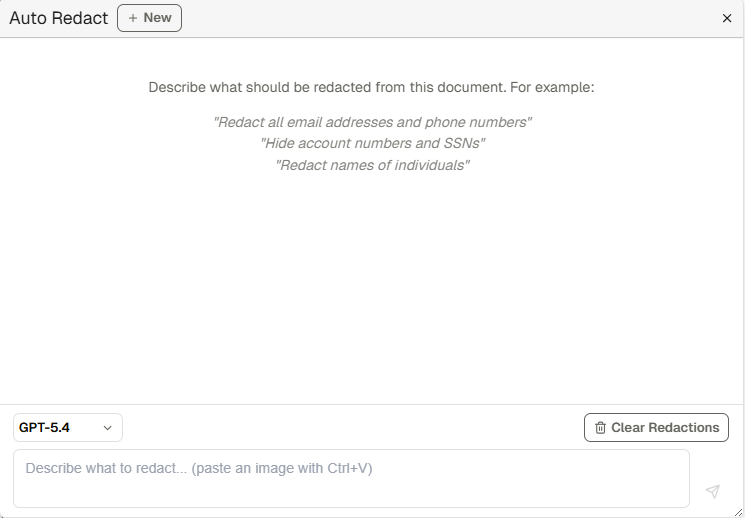Click the "Hide account numbers and SSNs" example

[372, 143]
